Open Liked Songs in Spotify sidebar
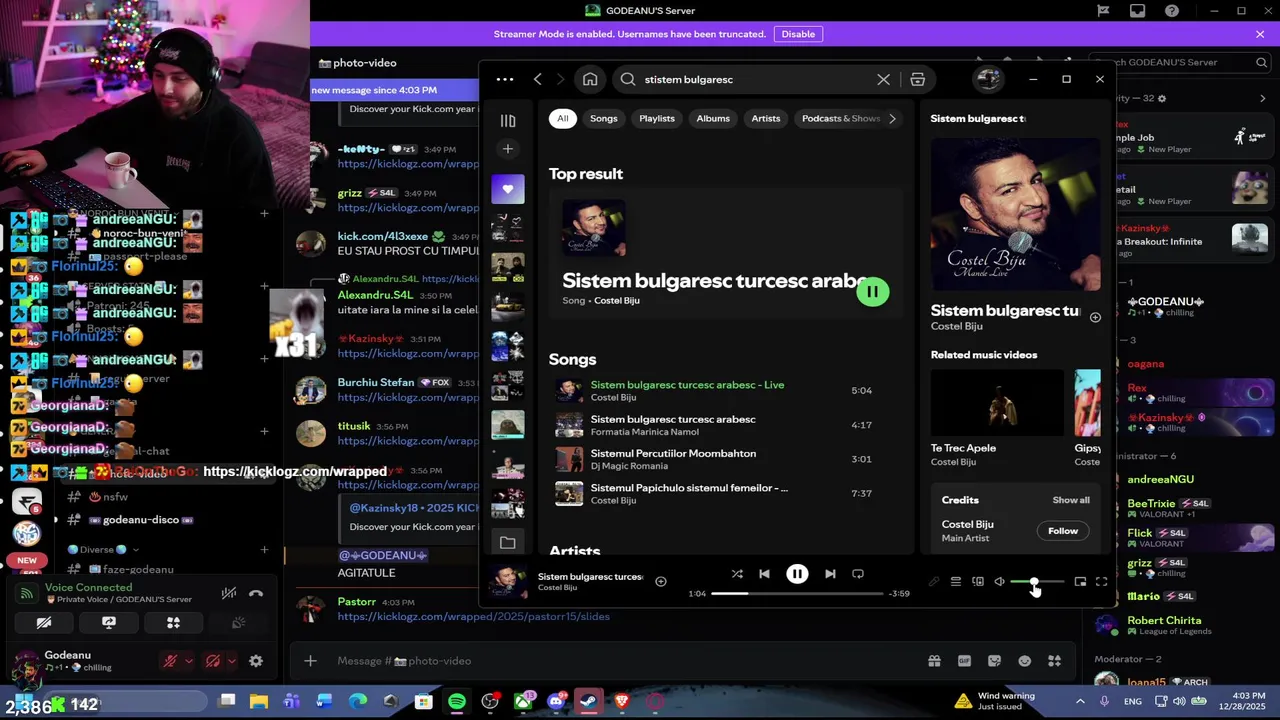 508,189
